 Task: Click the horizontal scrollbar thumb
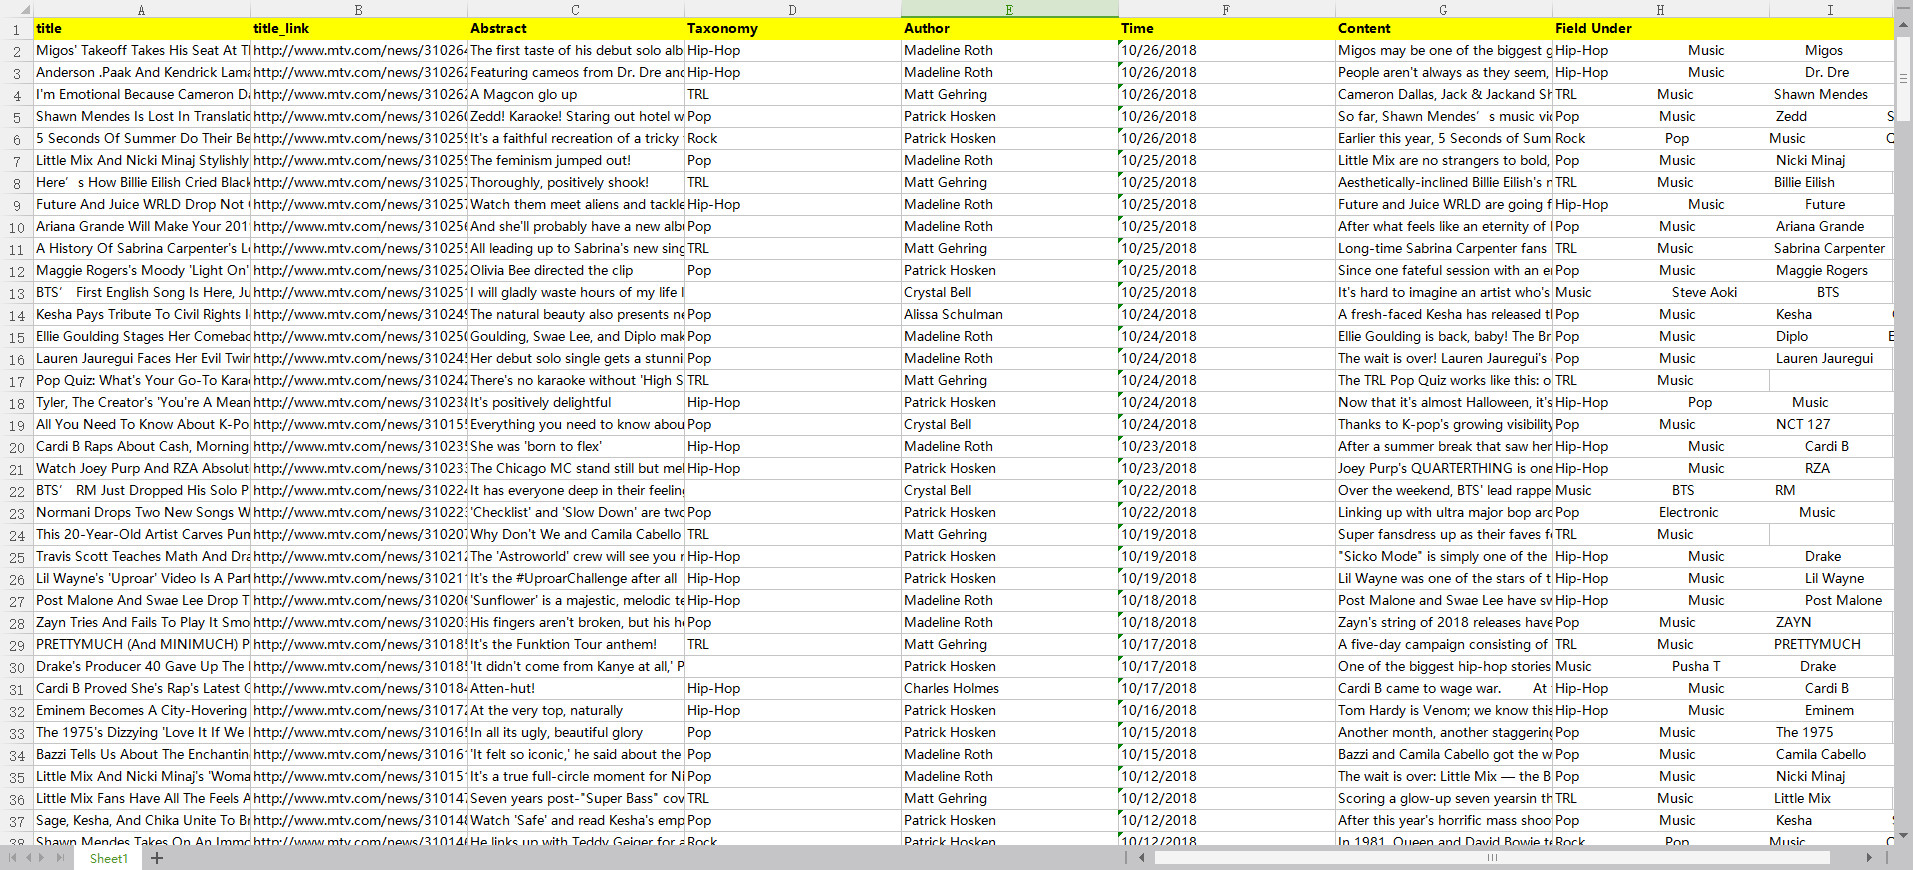(x=1492, y=858)
